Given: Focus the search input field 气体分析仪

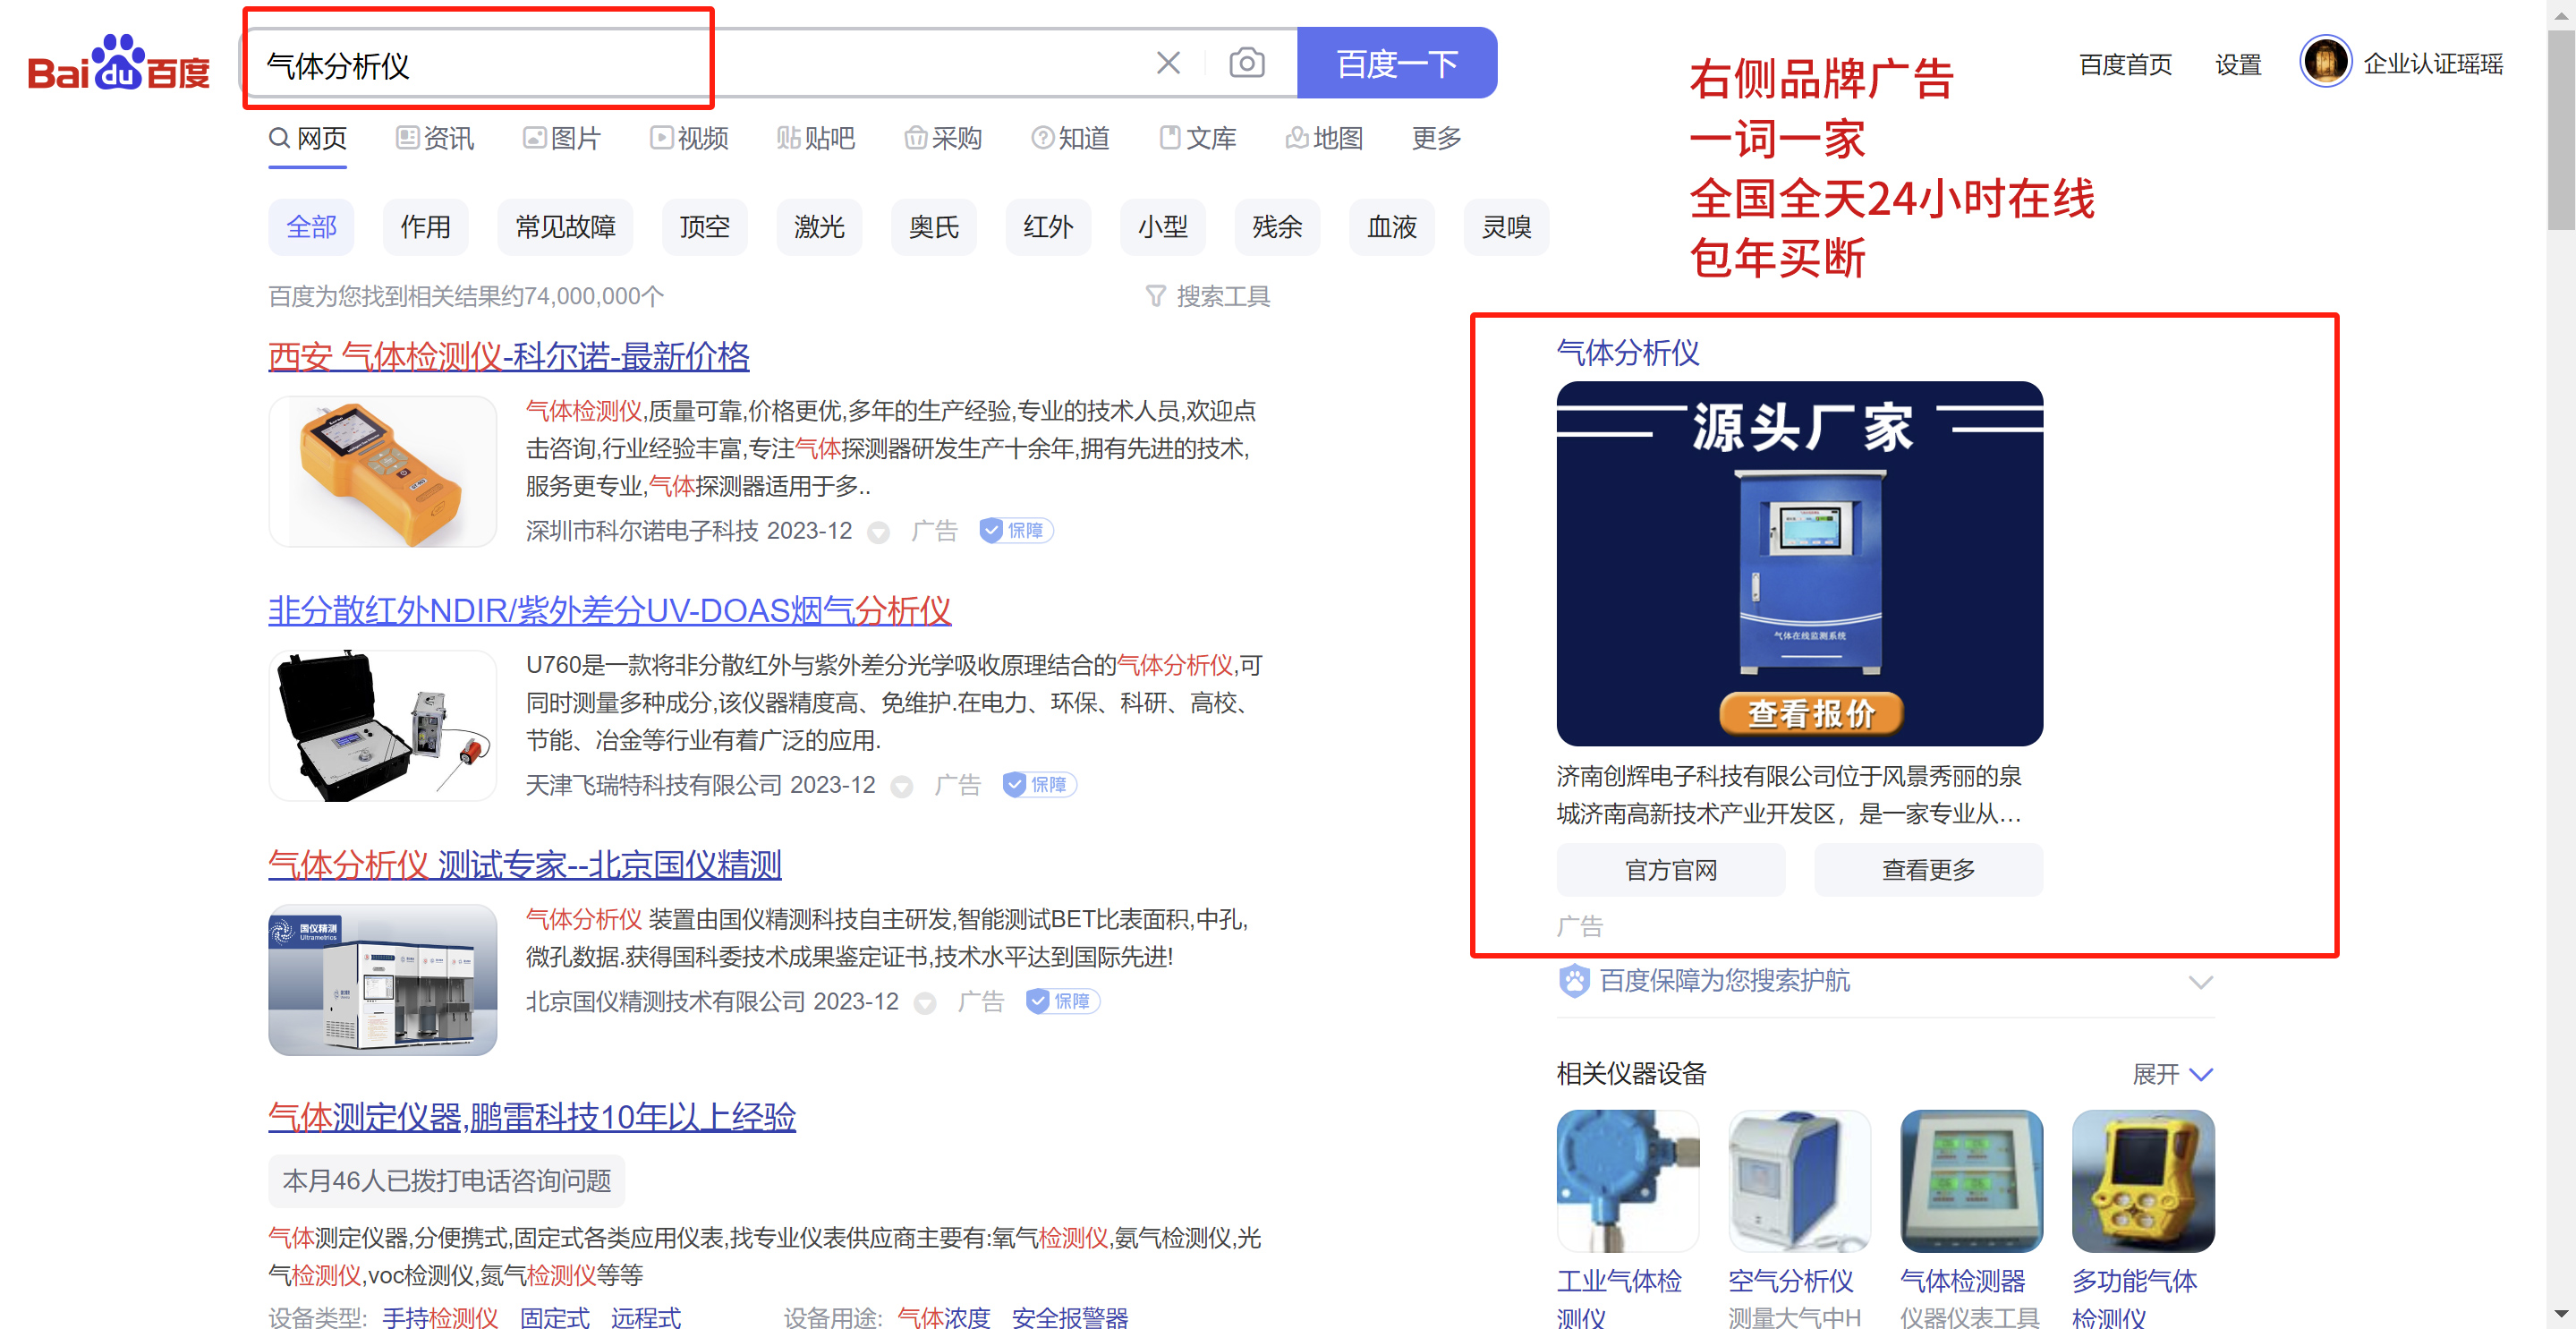Looking at the screenshot, I should pyautogui.click(x=700, y=64).
